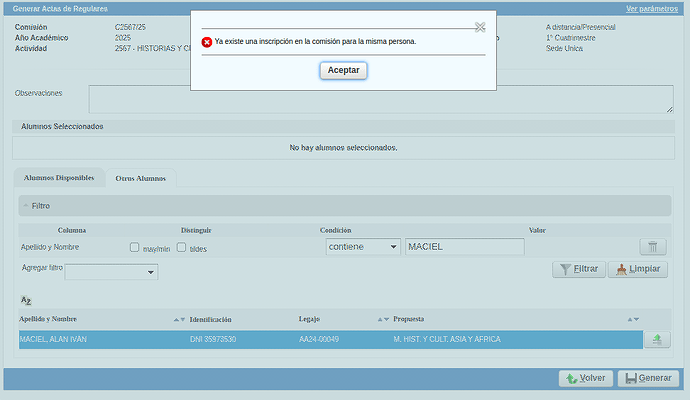Open Ver parámetros link

pyautogui.click(x=652, y=9)
